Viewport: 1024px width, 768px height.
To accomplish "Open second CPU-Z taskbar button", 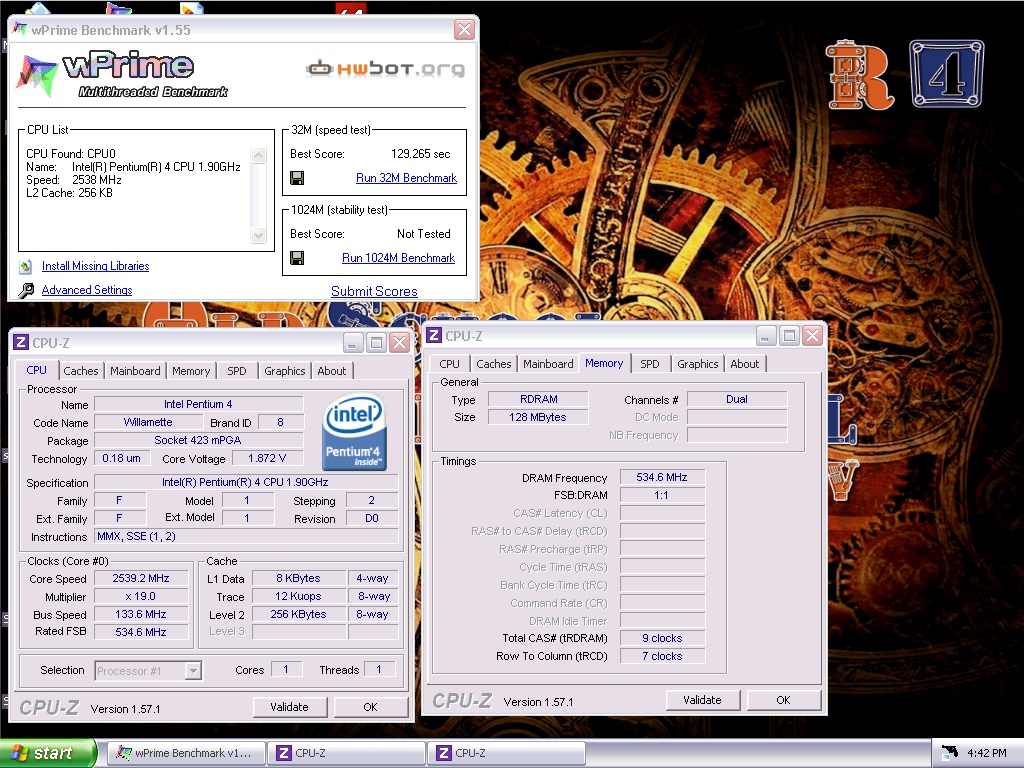I will [x=506, y=753].
